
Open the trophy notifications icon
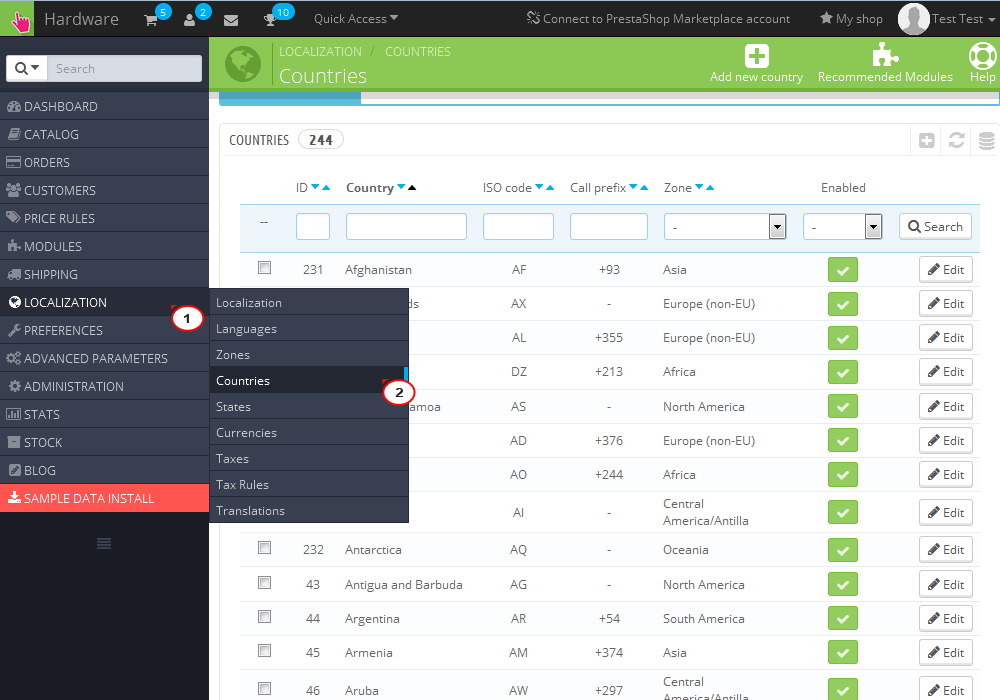pyautogui.click(x=270, y=19)
